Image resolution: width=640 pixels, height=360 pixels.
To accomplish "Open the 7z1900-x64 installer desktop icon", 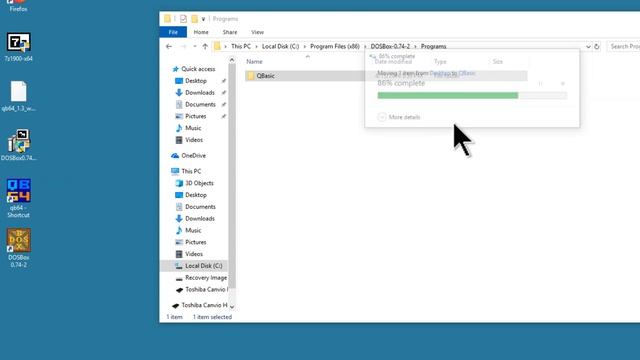I will click(18, 47).
